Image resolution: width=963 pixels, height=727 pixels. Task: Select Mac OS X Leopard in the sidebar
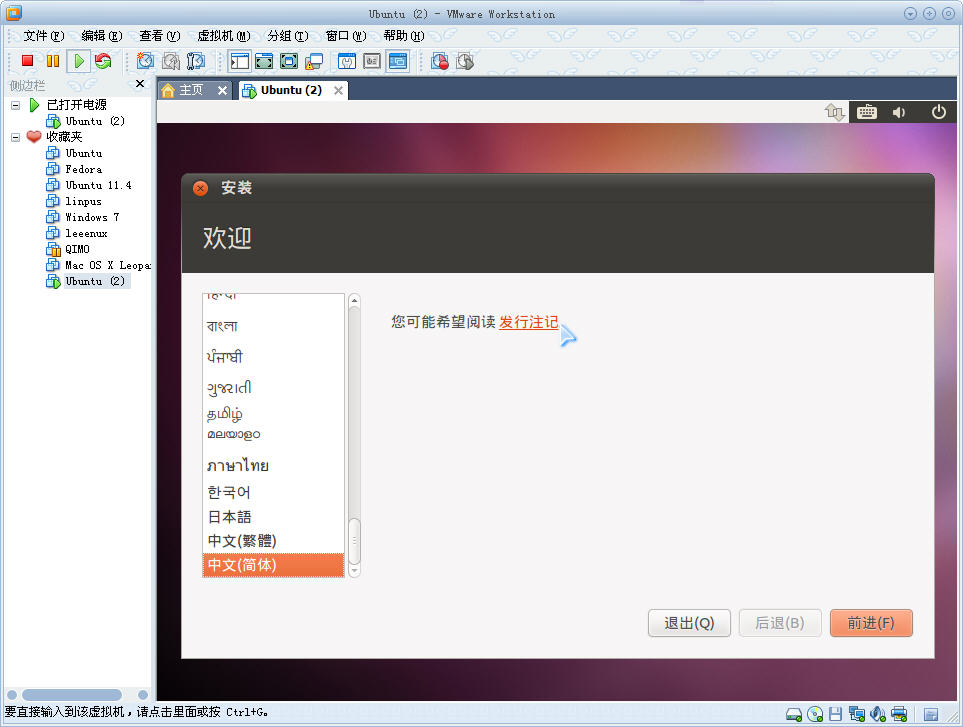pos(107,265)
